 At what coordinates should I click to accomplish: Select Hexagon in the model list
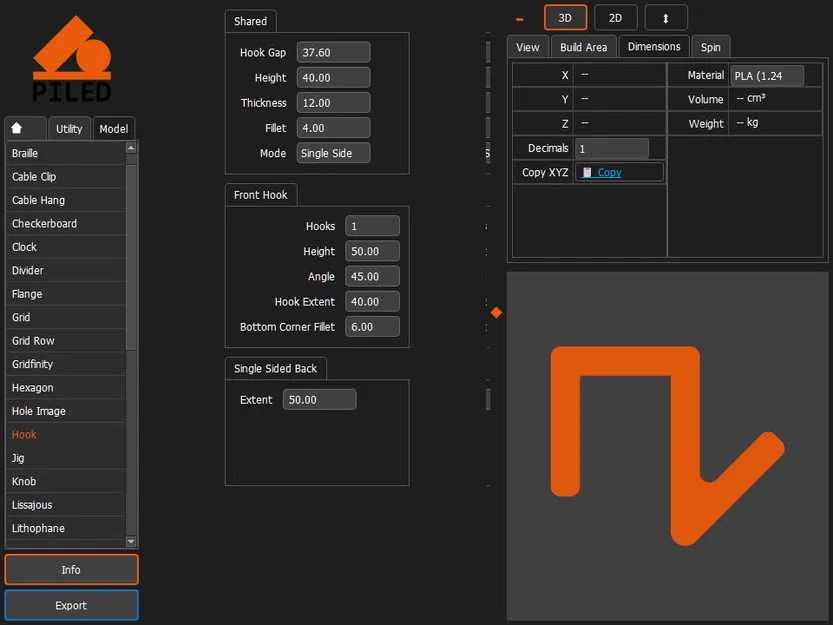point(66,387)
